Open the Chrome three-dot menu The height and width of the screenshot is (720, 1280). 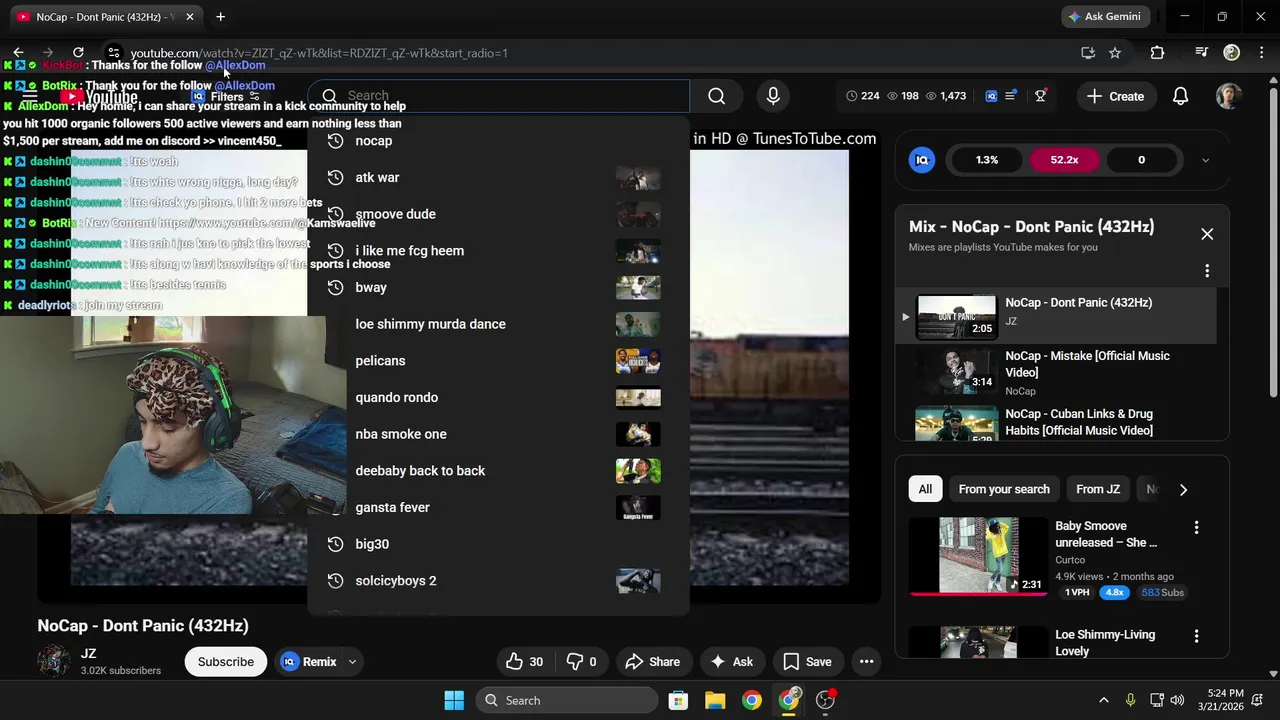pyautogui.click(x=1261, y=53)
